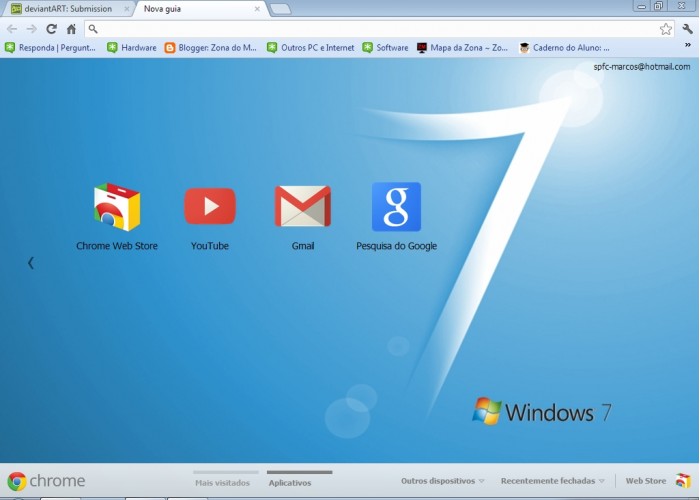Expand the Outros dispositivos menu
Viewport: 700px width, 500px height.
pyautogui.click(x=444, y=481)
